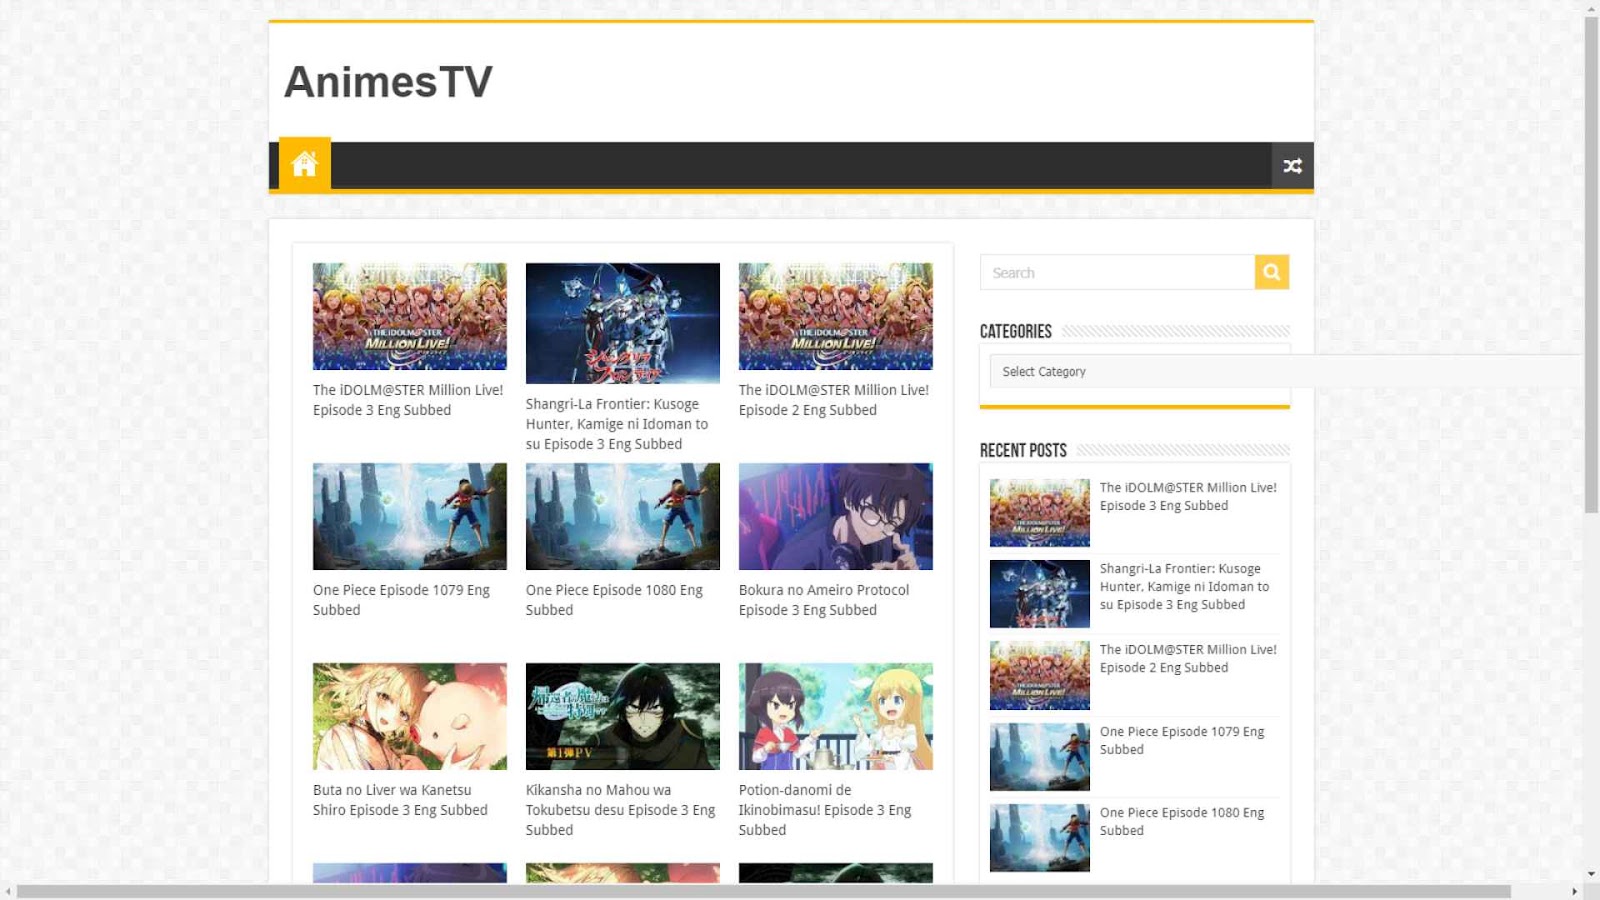Open main grid title link One Piece Episode 1079
Viewport: 1600px width, 900px height.
pos(401,600)
